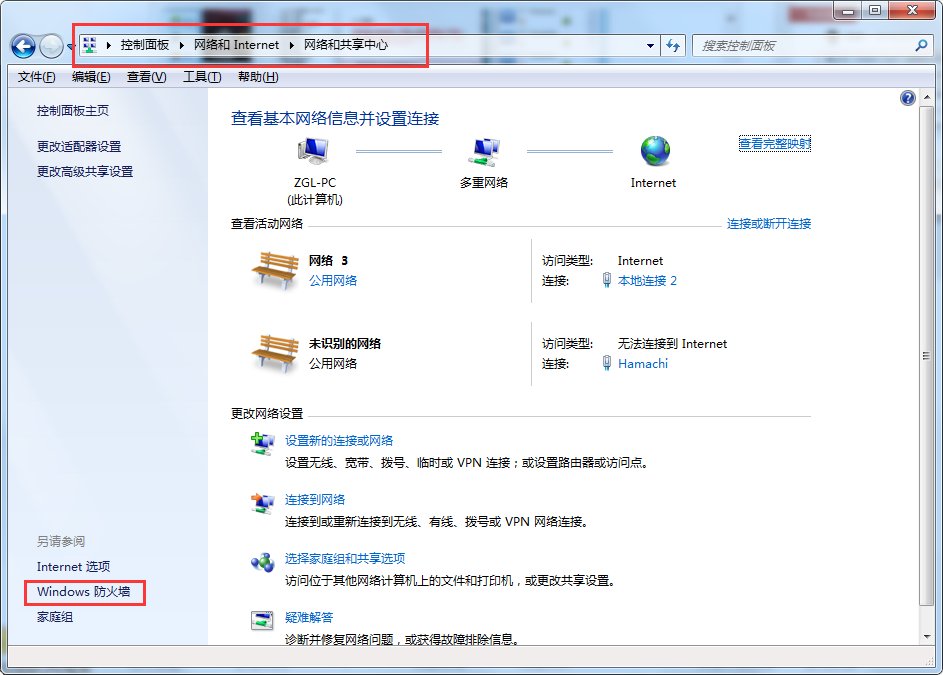Click the 查看完整映射 link
Image resolution: width=943 pixels, height=675 pixels.
(774, 143)
